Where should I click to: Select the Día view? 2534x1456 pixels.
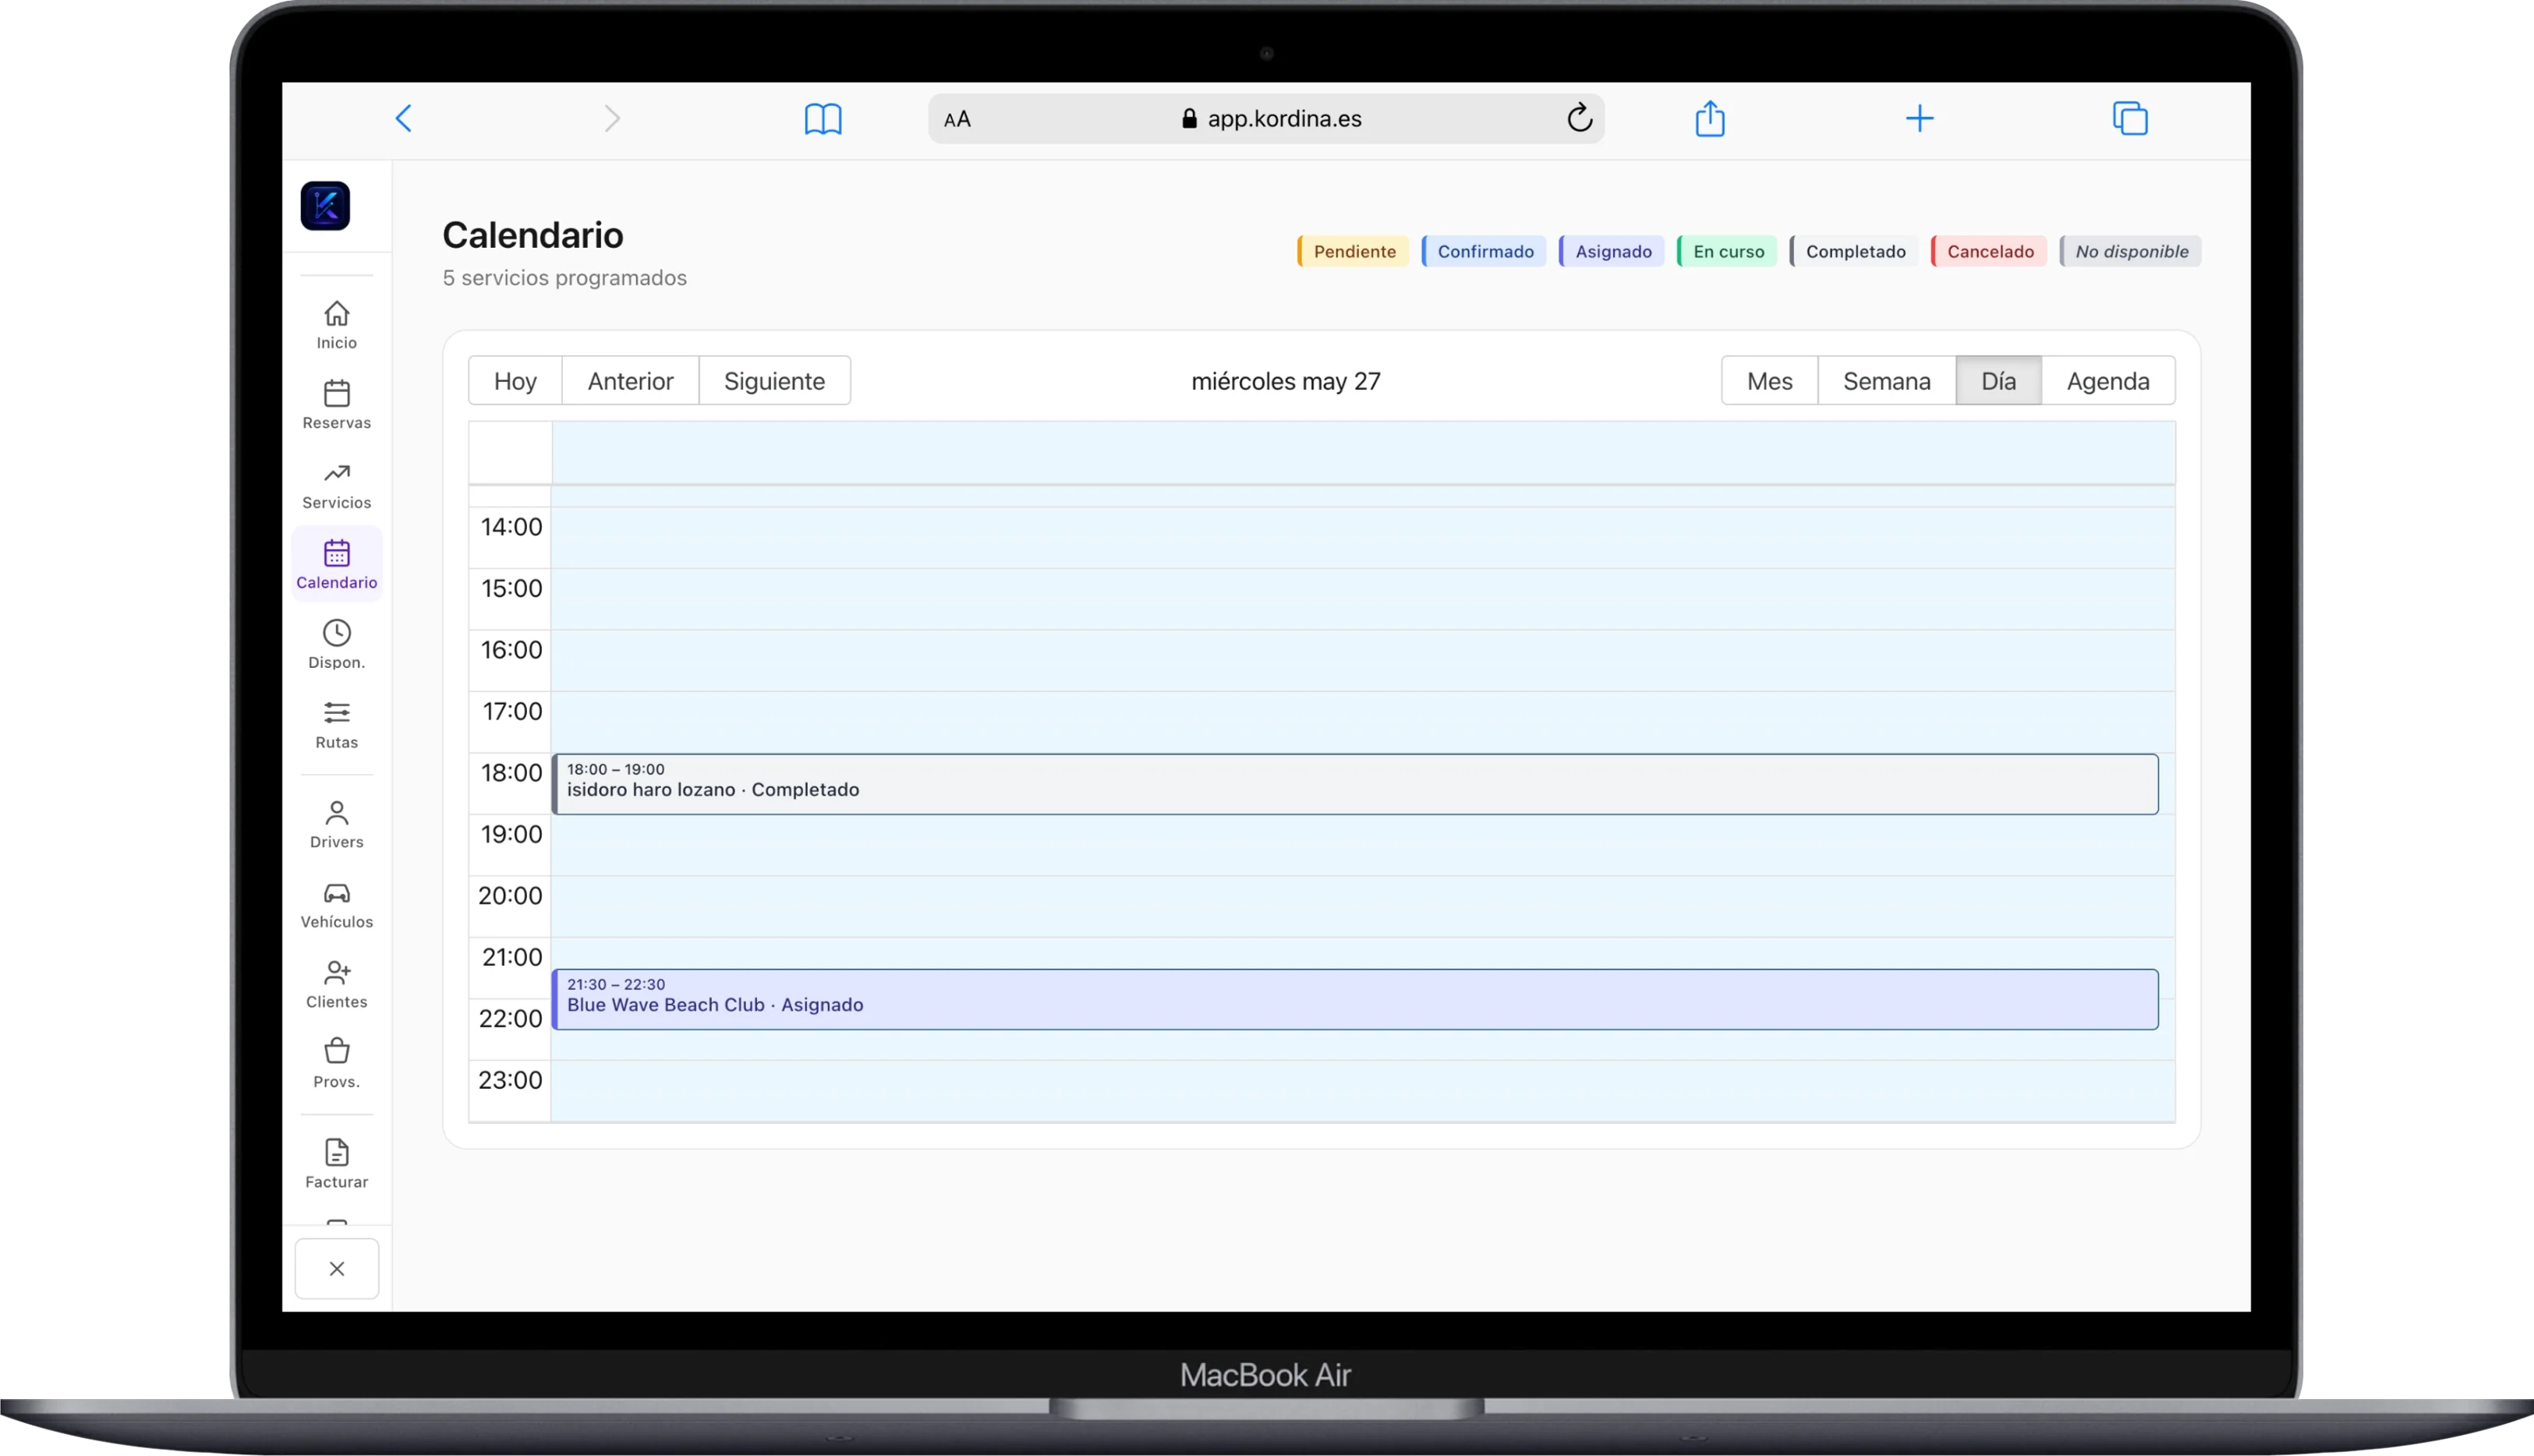(1998, 381)
